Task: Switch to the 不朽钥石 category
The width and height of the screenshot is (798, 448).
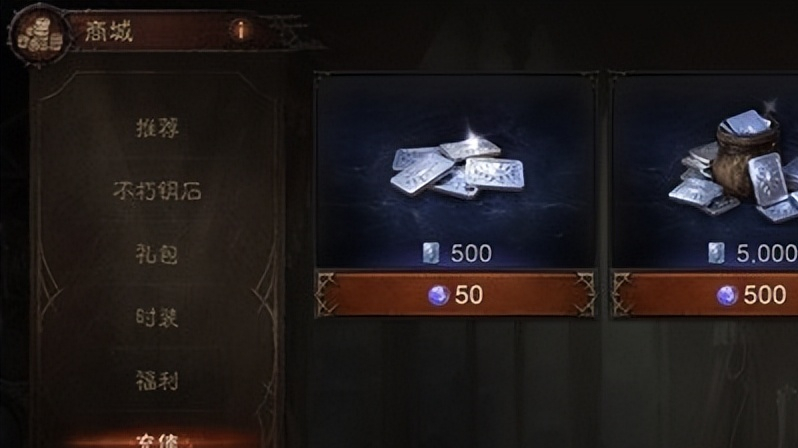Action: tap(157, 191)
